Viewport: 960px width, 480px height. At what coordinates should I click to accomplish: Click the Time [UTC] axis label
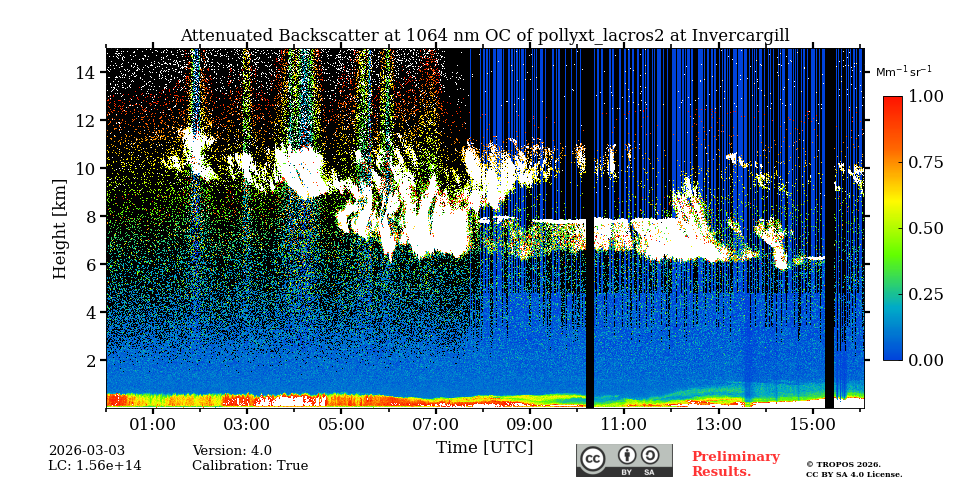[484, 447]
